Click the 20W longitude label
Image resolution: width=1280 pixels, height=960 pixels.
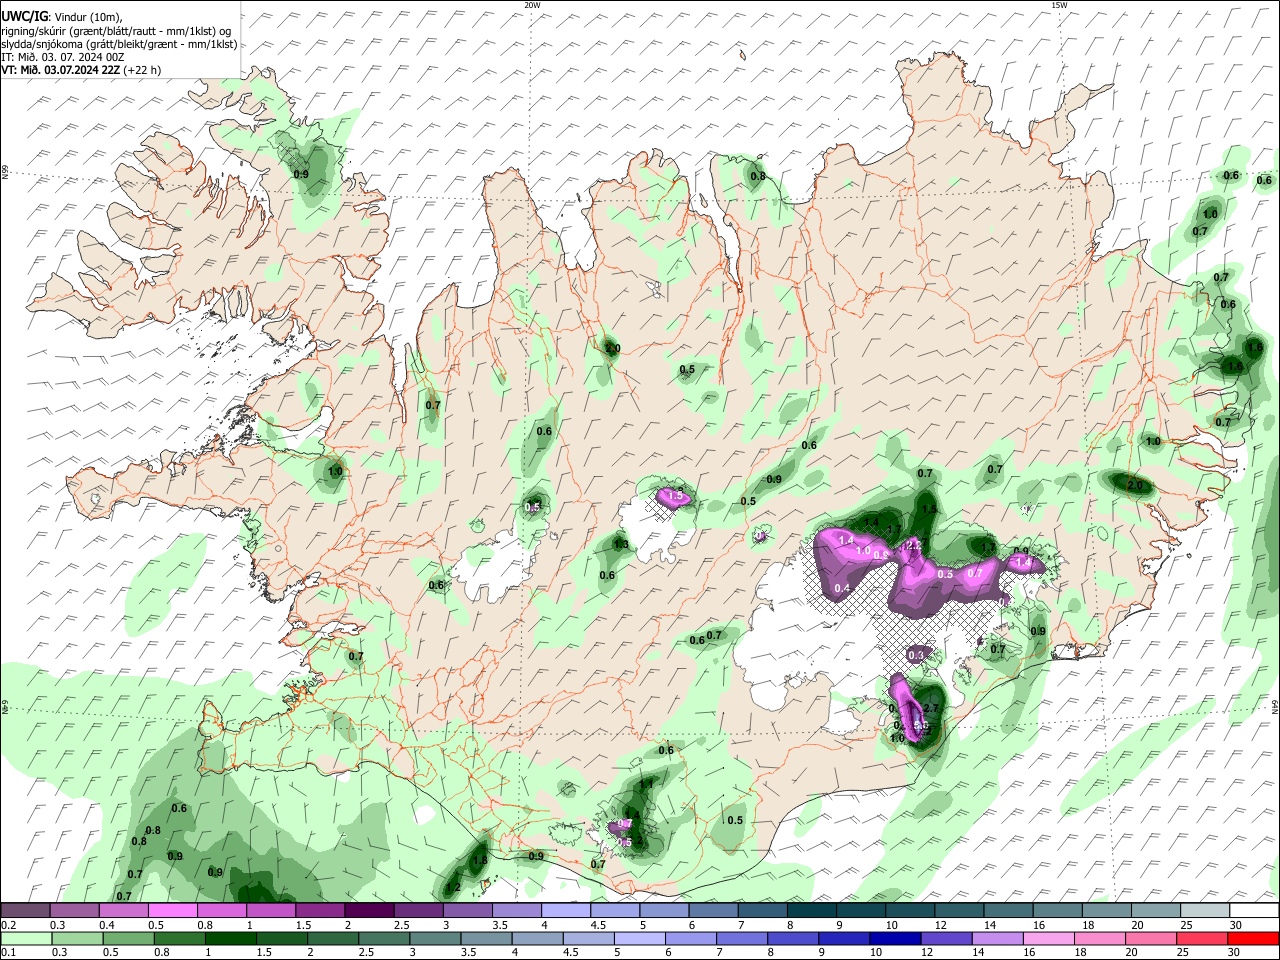pos(532,5)
